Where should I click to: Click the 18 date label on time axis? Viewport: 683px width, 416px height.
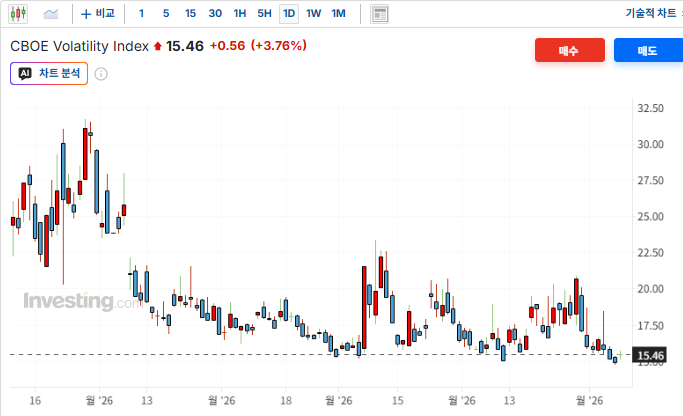[x=286, y=400]
